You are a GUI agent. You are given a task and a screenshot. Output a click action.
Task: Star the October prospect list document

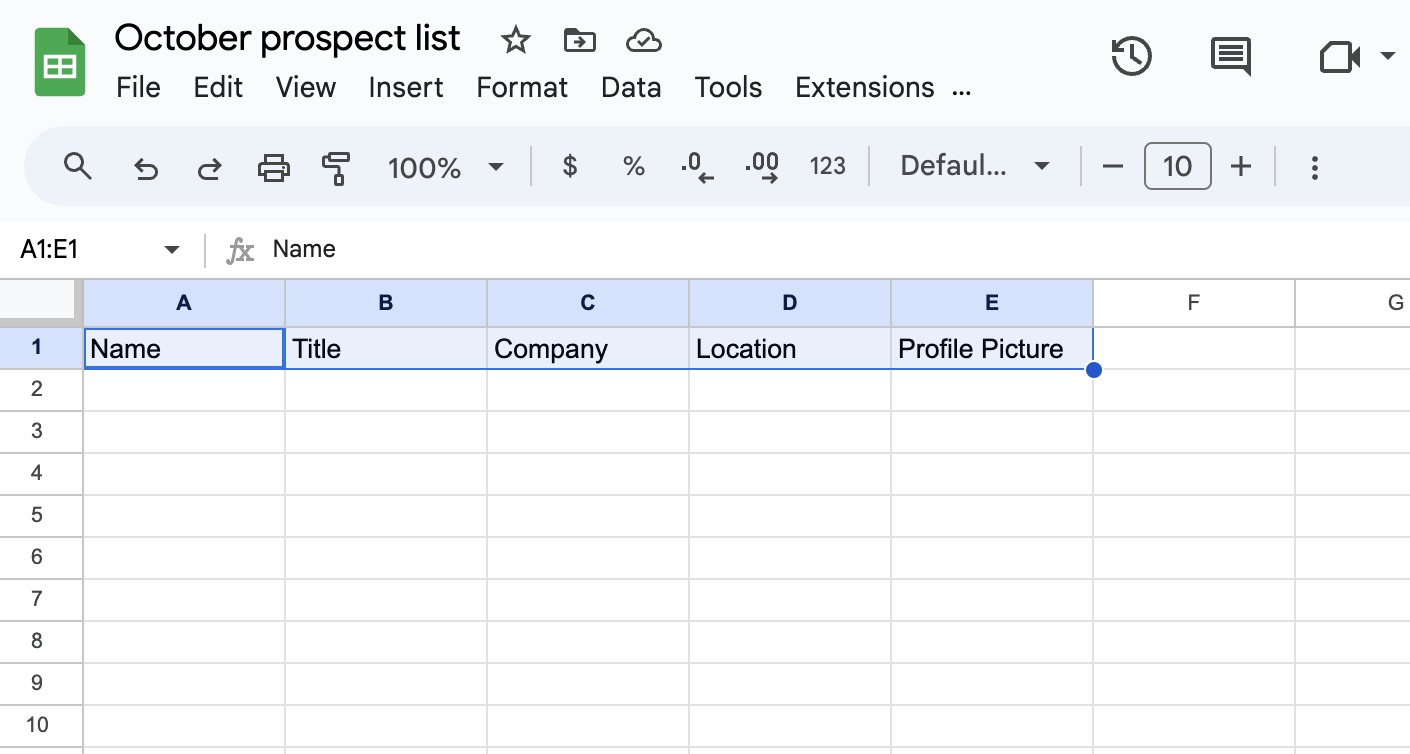(515, 40)
